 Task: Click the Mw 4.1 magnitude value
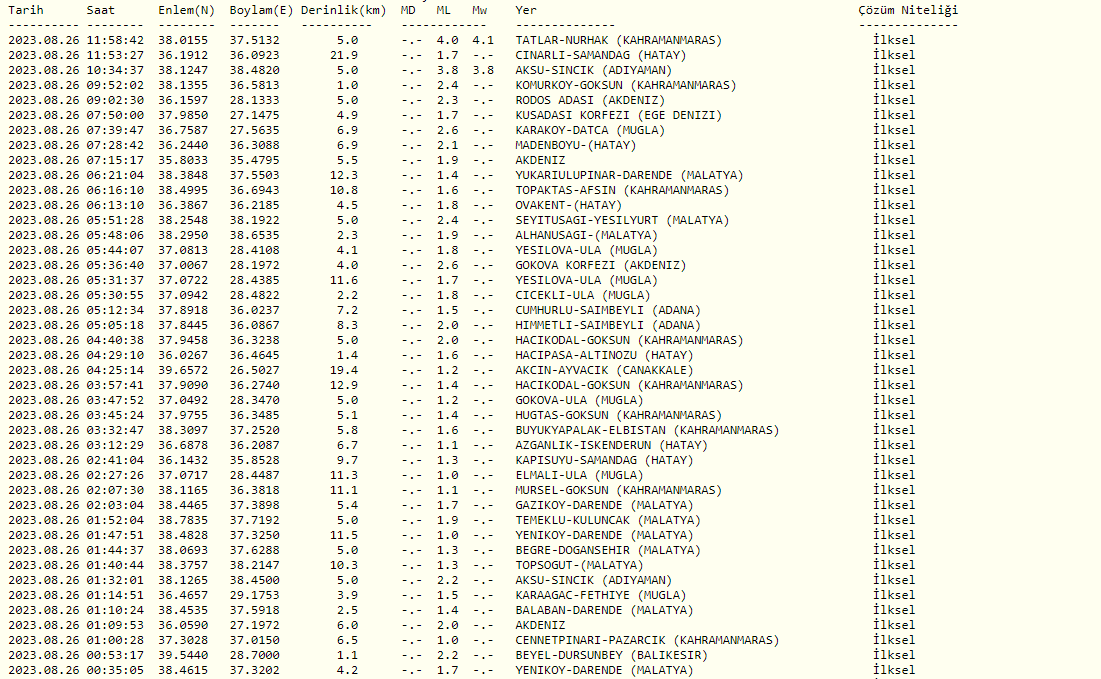click(x=483, y=40)
